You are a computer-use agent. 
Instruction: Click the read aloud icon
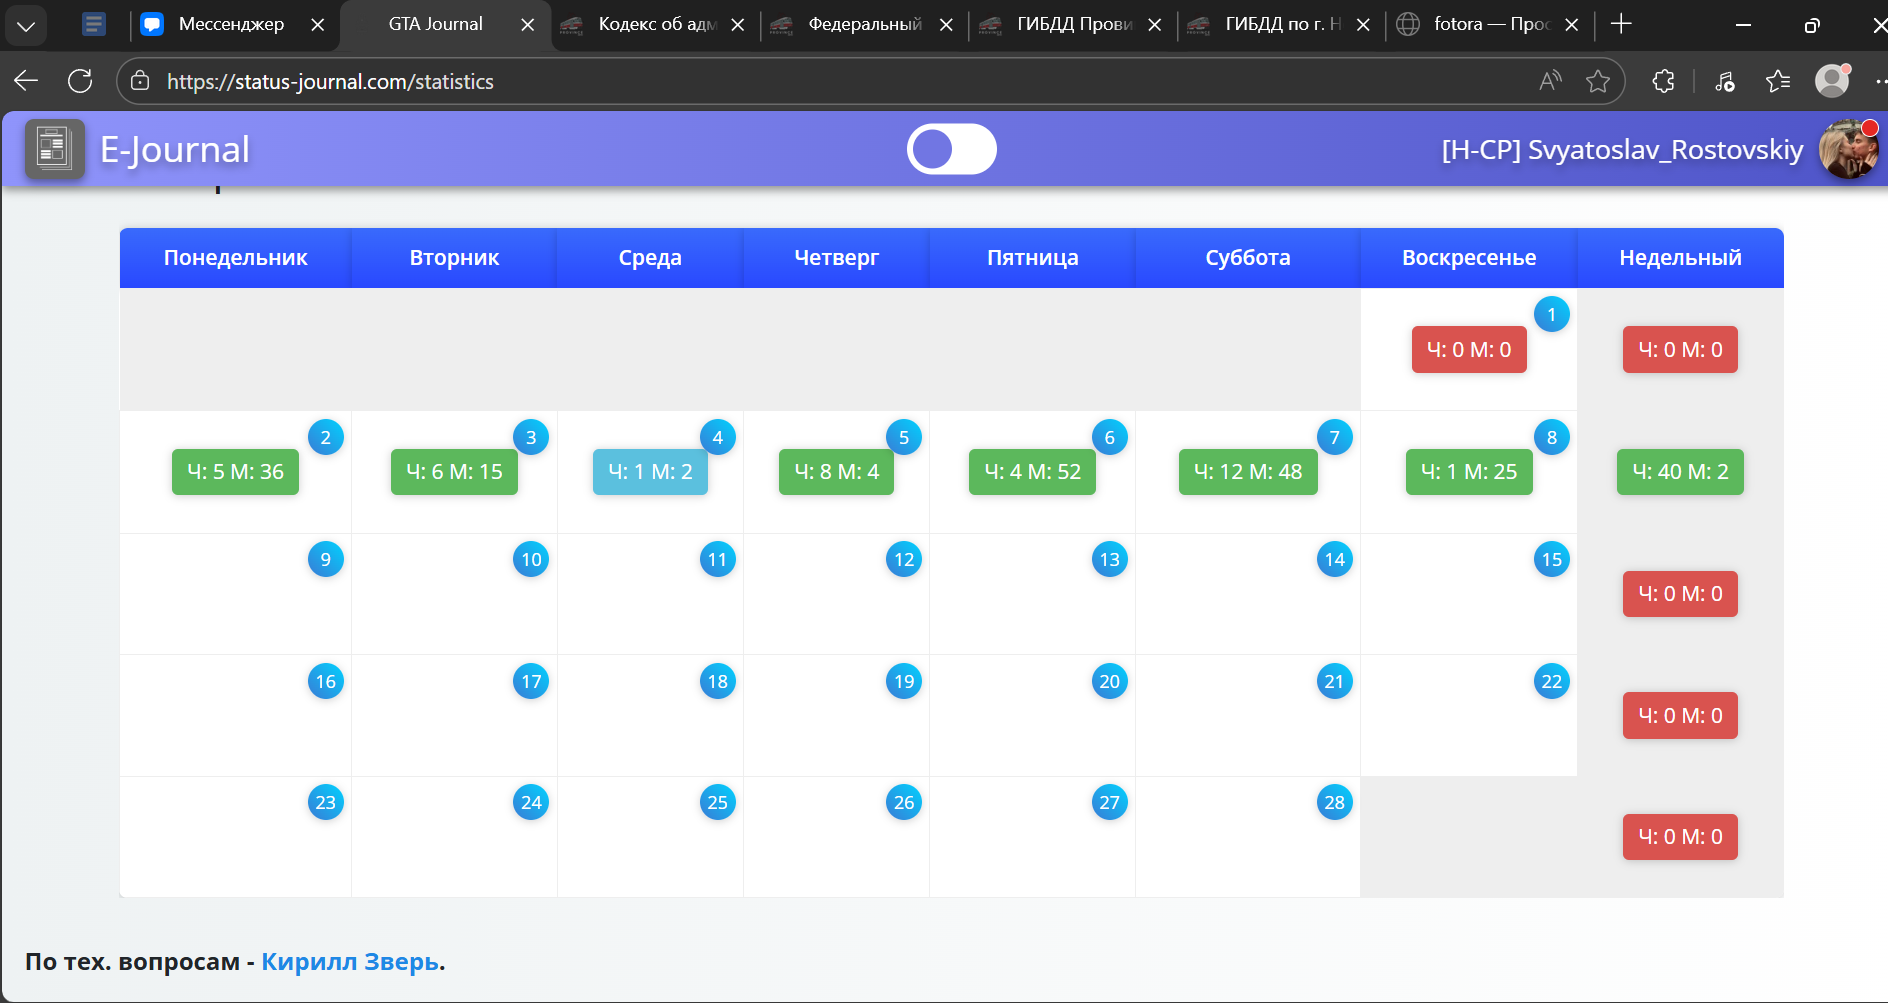[x=1550, y=81]
